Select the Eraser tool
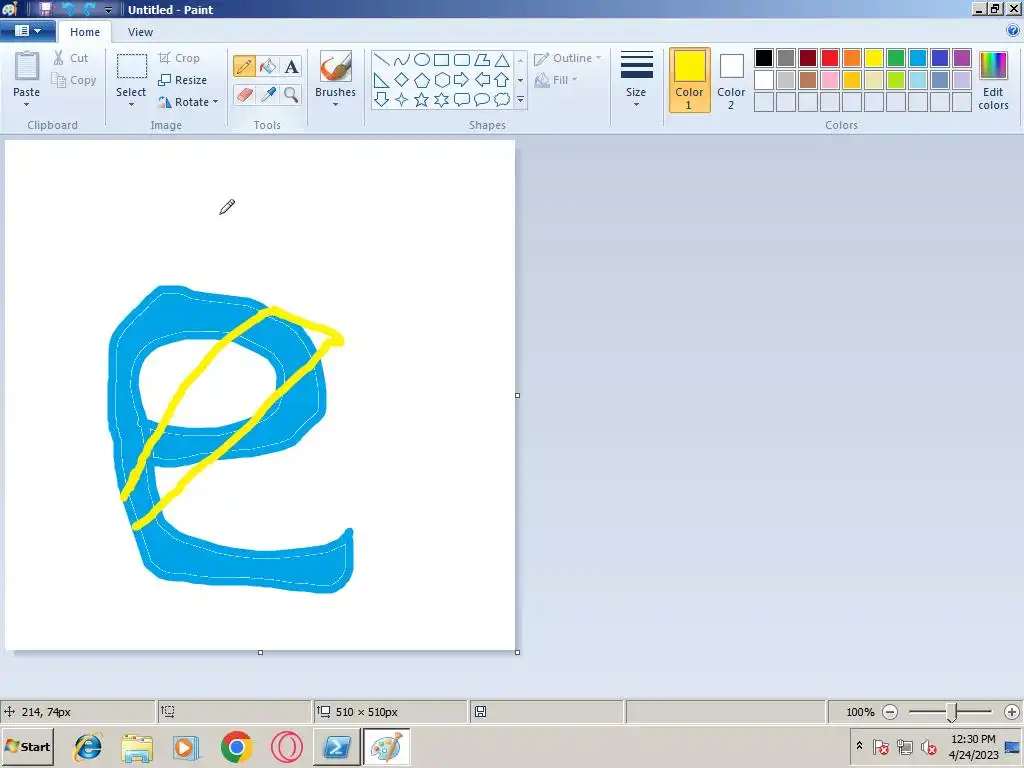The width and height of the screenshot is (1024, 768). pos(244,94)
